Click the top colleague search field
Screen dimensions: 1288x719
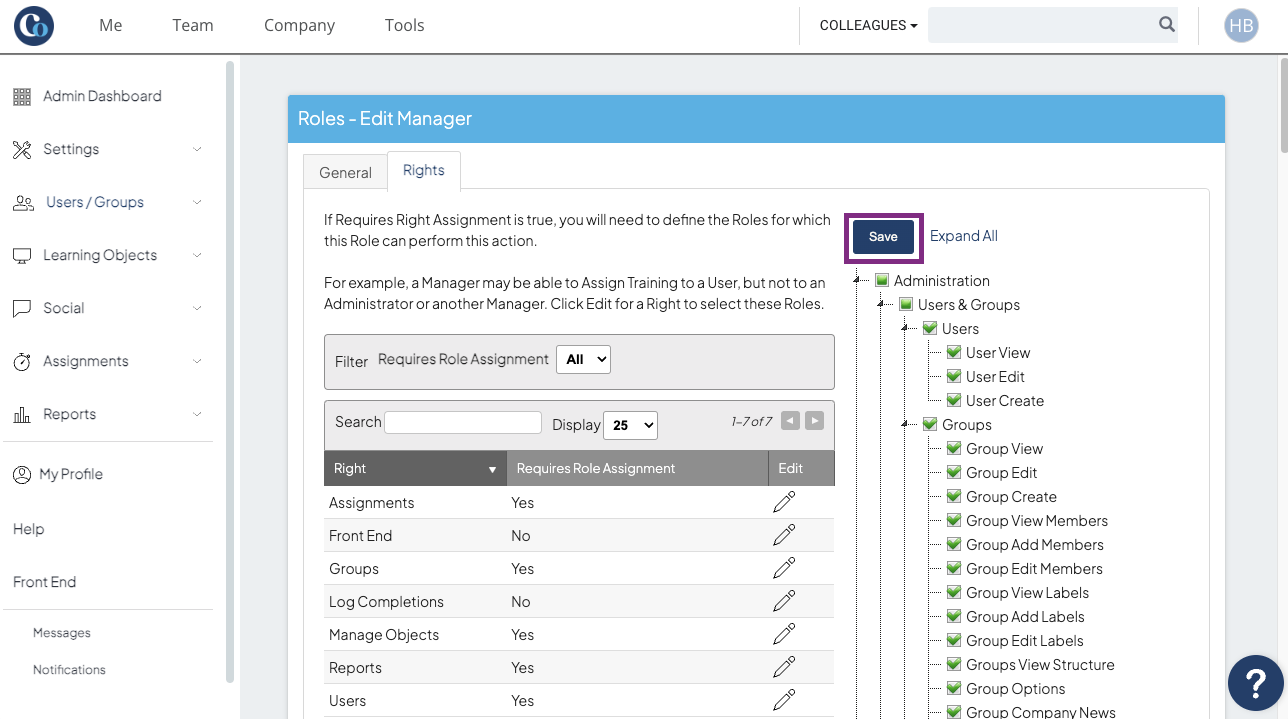1041,25
